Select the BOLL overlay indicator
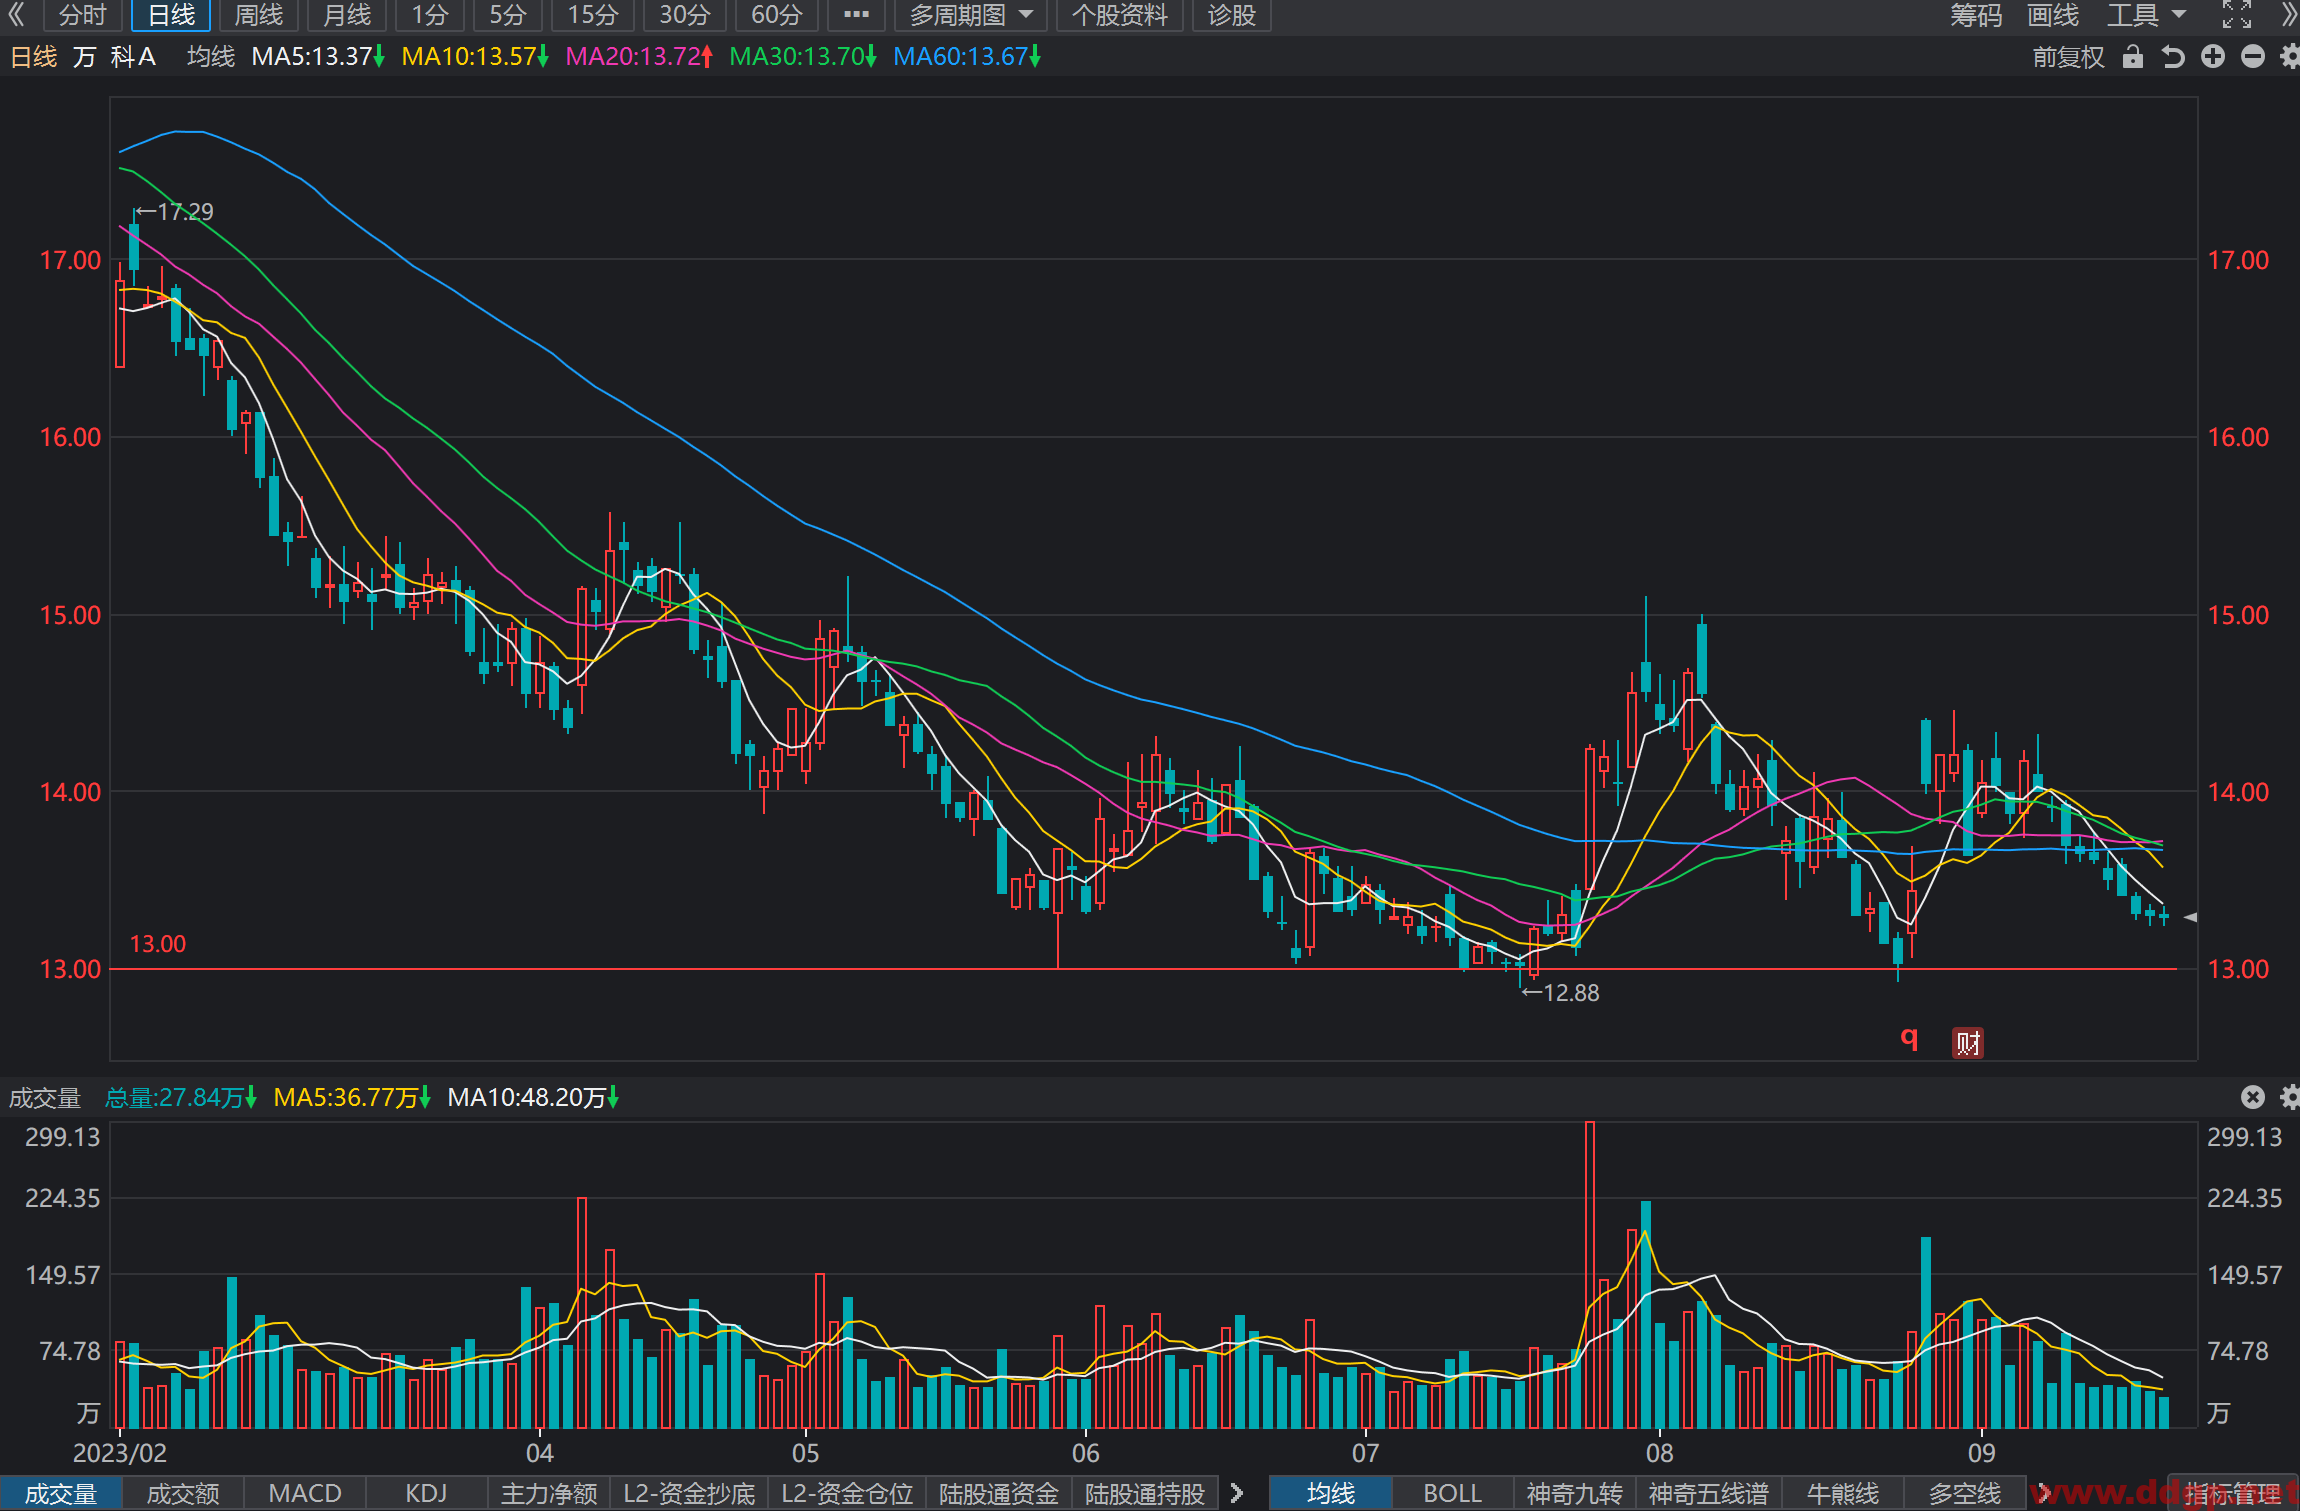 pyautogui.click(x=1452, y=1493)
